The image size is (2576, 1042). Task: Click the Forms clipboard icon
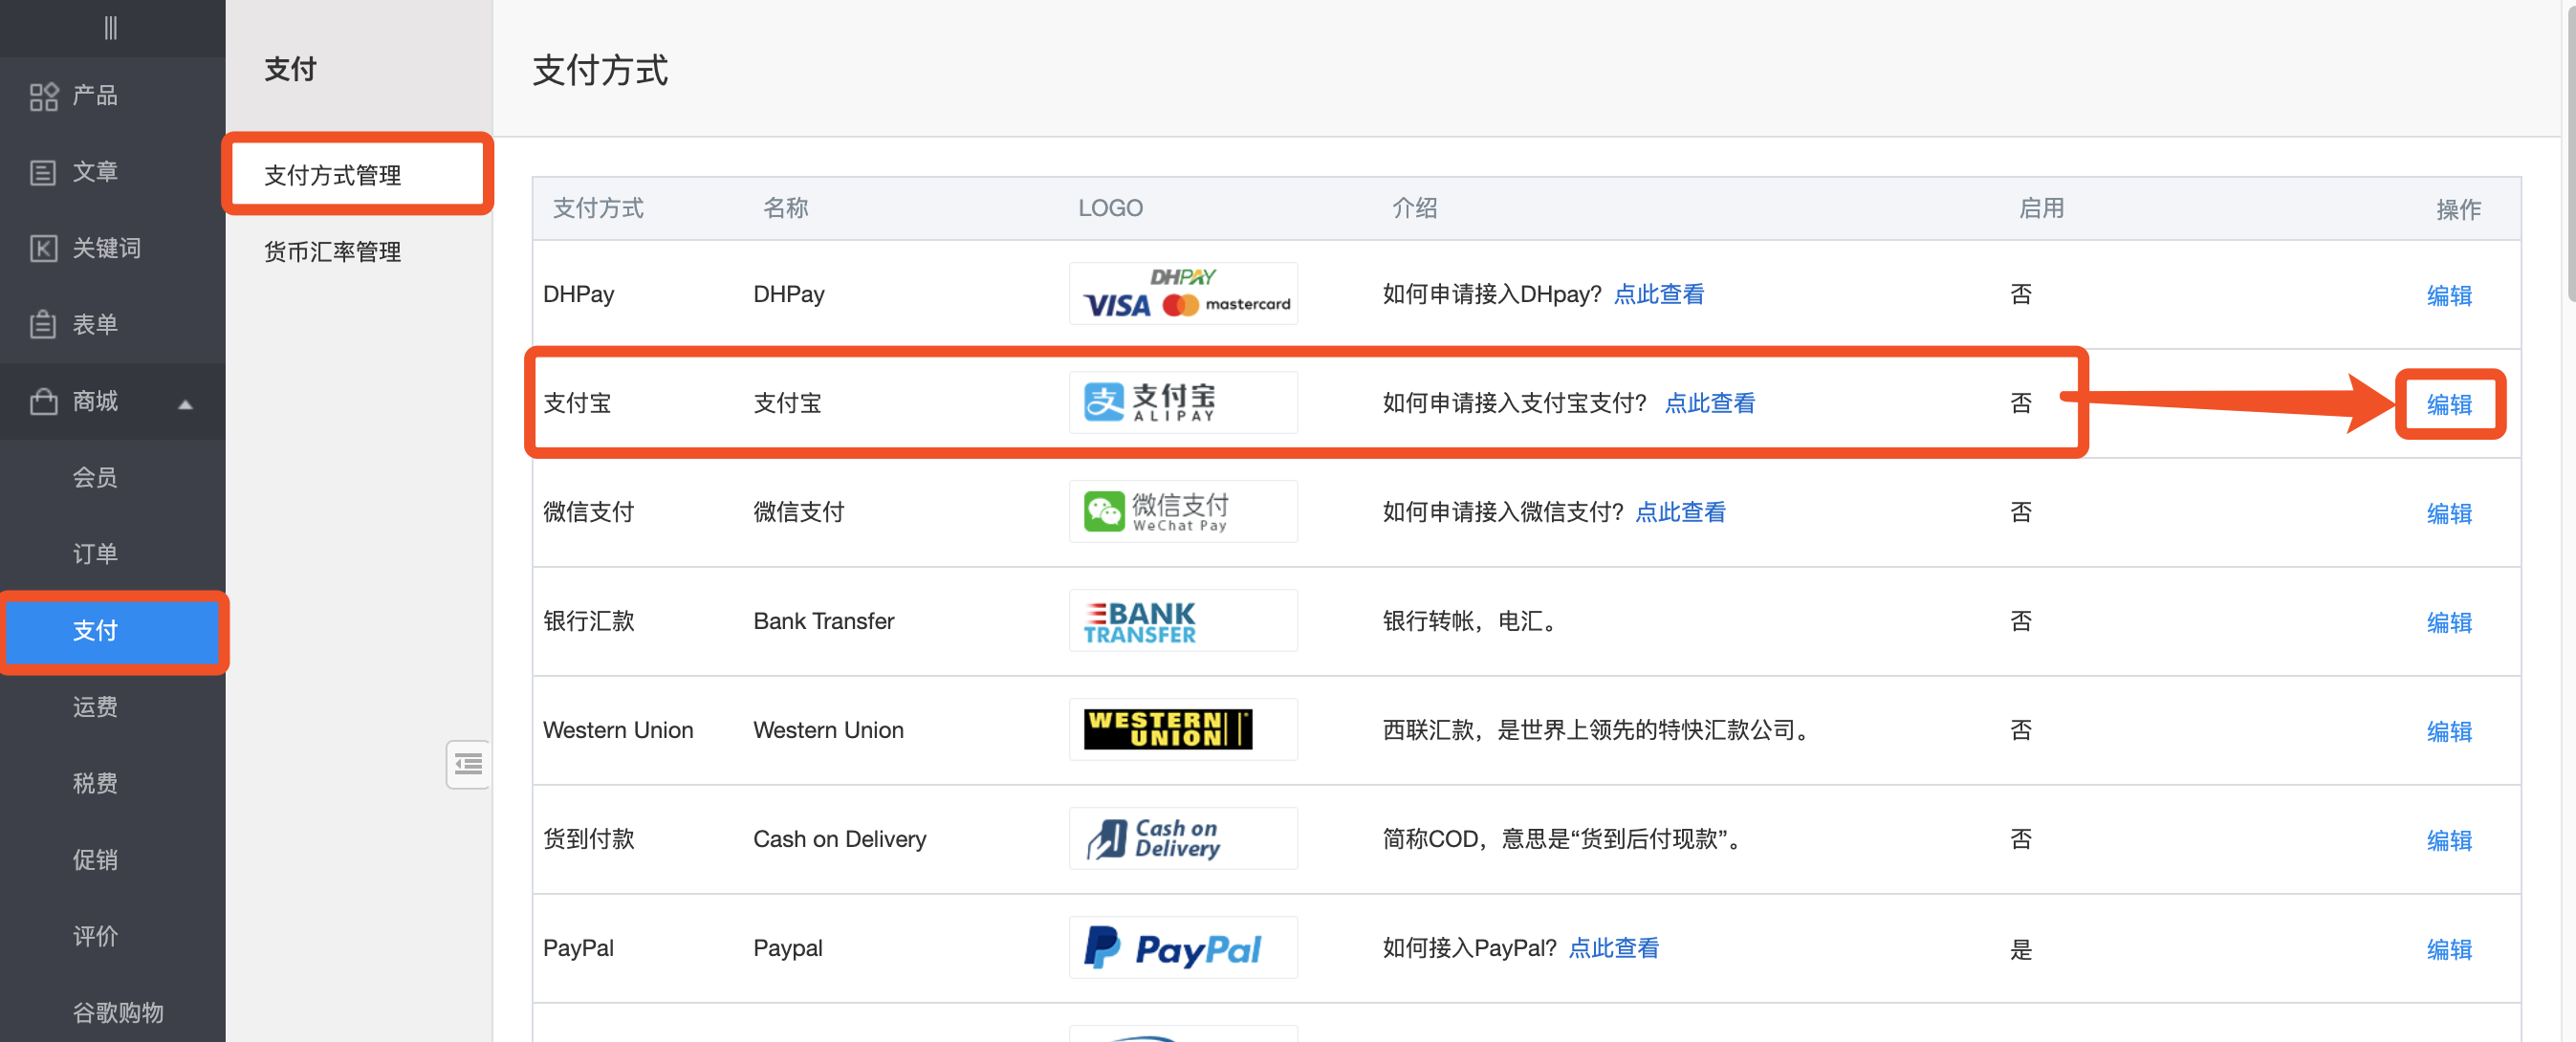tap(43, 324)
